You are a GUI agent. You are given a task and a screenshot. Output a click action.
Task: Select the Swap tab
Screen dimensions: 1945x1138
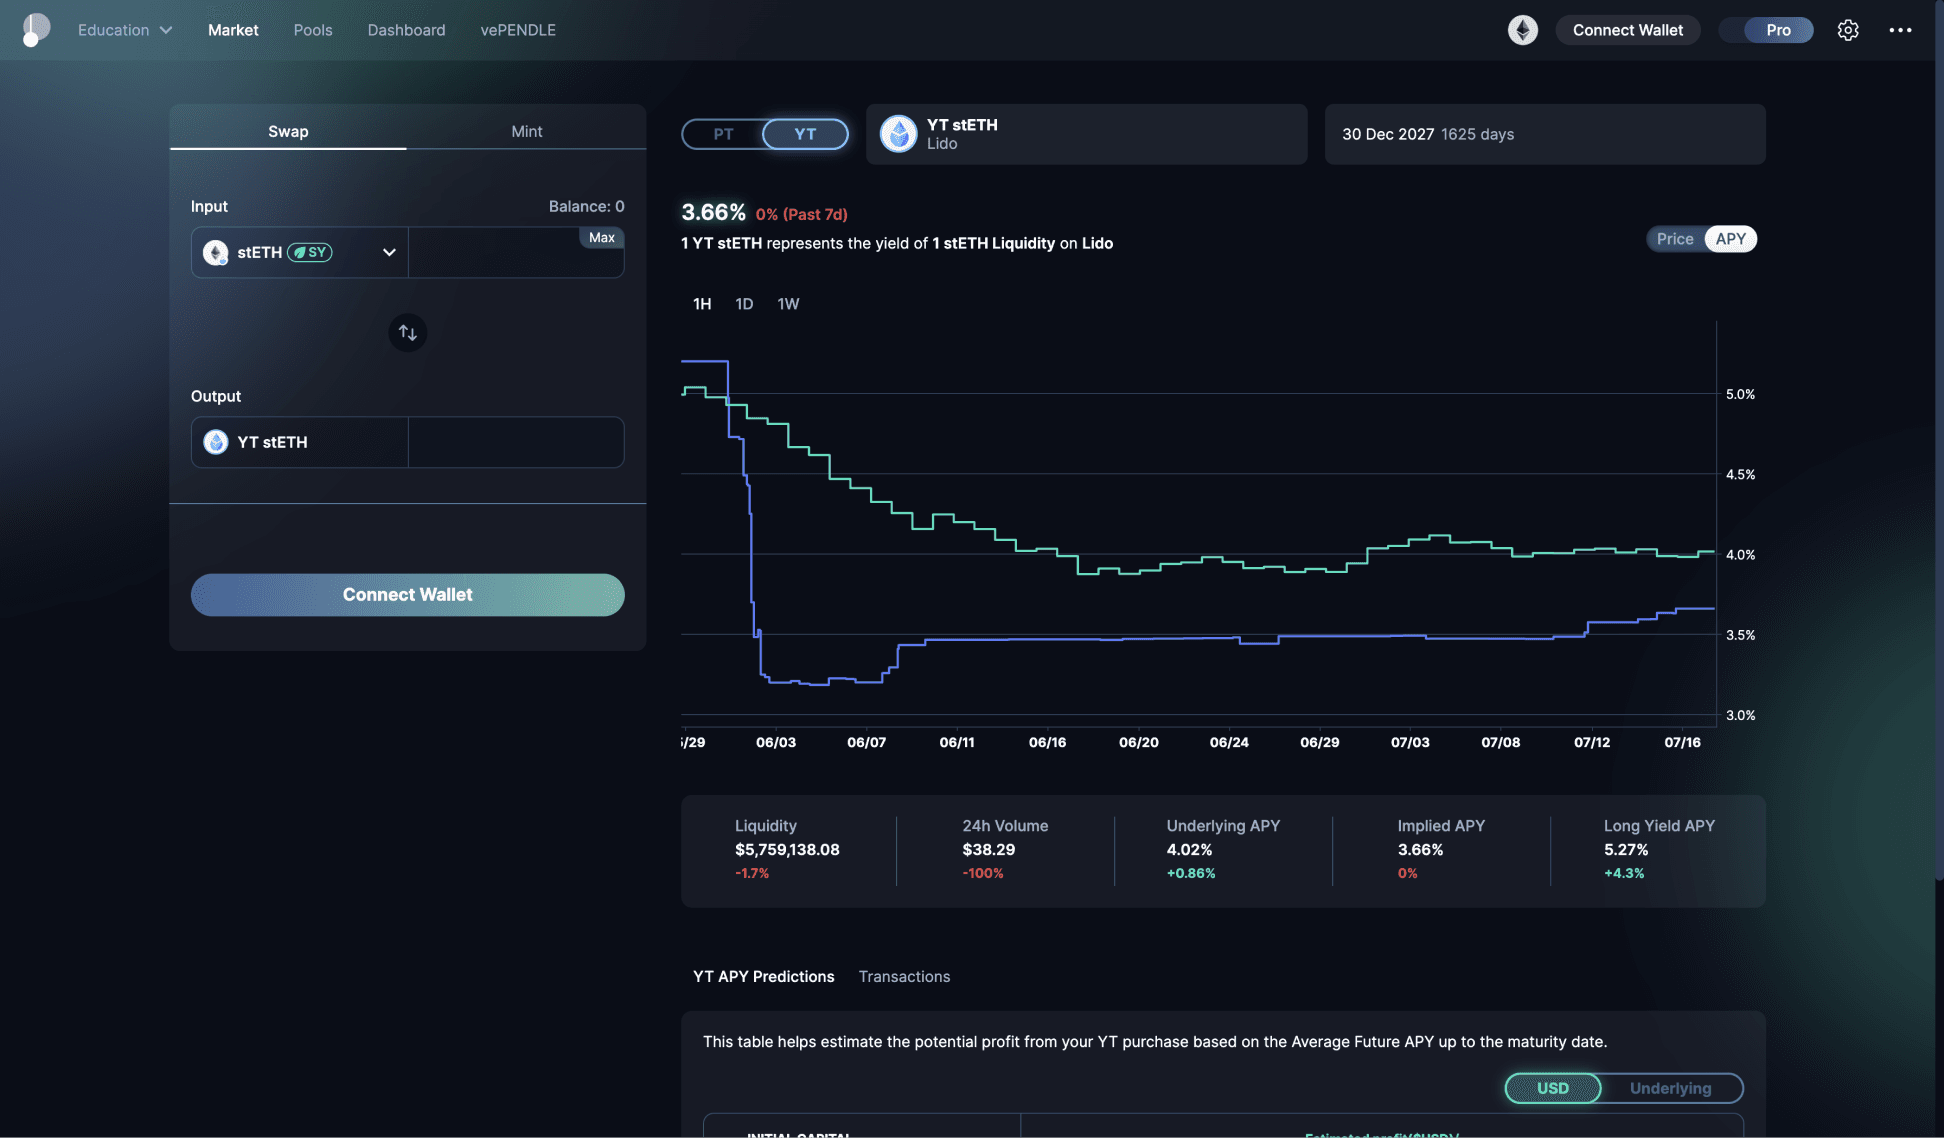288,131
